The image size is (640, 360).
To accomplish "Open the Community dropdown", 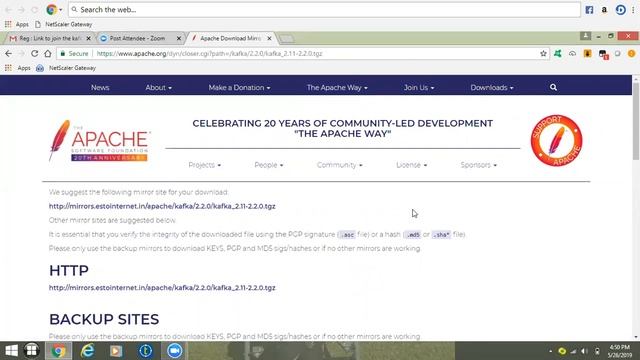I will pyautogui.click(x=340, y=165).
